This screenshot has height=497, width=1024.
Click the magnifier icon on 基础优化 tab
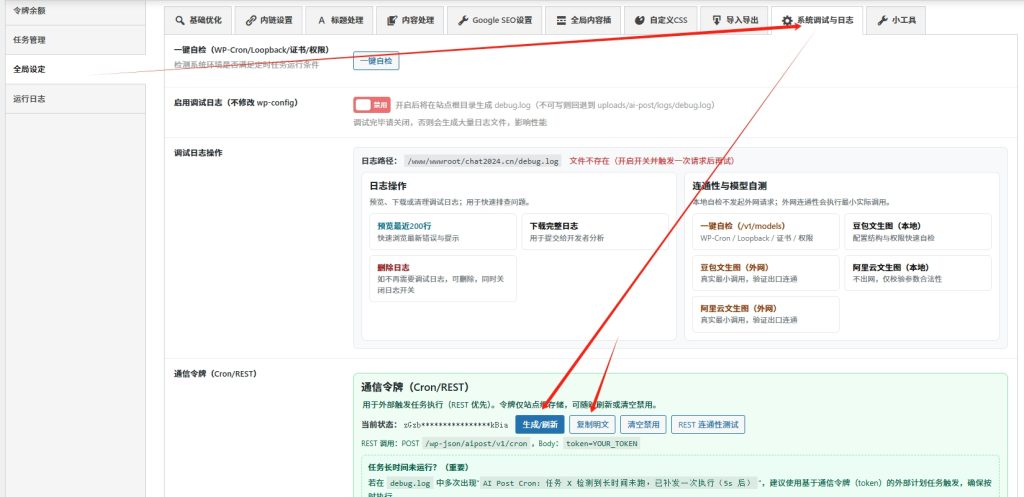(180, 20)
